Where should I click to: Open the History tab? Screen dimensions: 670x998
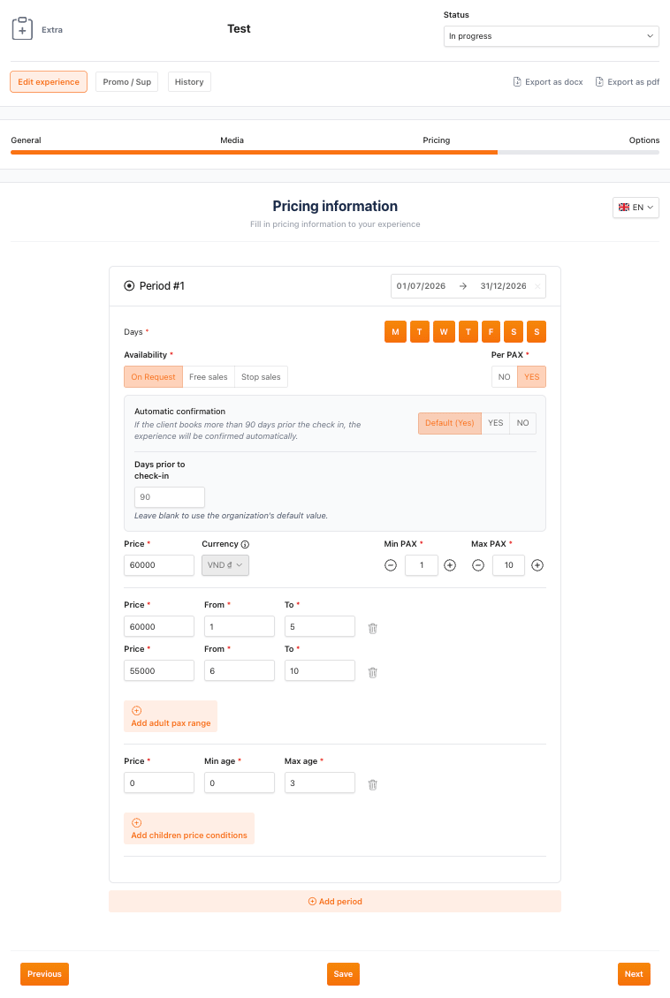point(189,82)
